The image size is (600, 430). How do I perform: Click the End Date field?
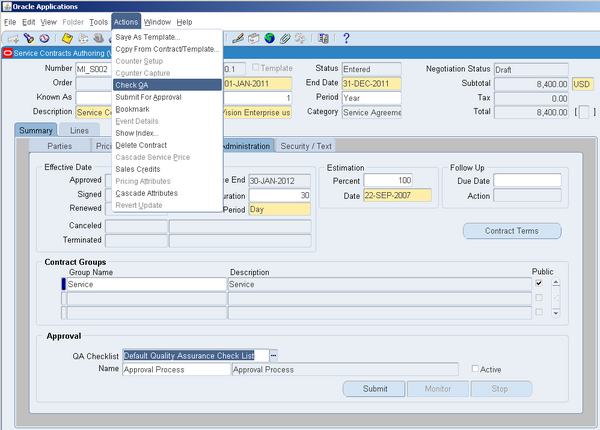pos(371,83)
